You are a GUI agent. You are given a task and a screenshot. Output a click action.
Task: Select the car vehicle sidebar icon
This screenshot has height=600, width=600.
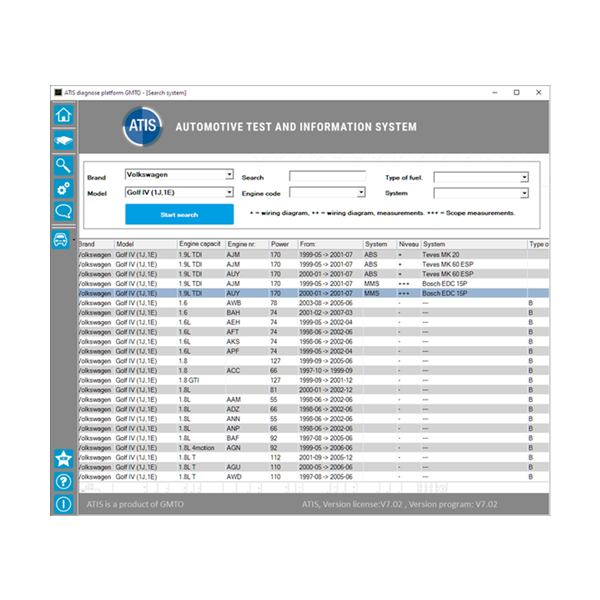pos(61,240)
